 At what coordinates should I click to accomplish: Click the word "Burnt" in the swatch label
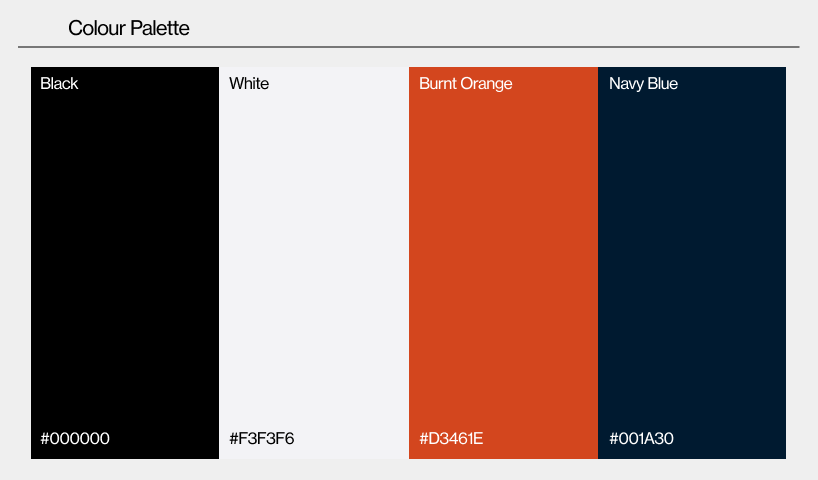pos(437,83)
